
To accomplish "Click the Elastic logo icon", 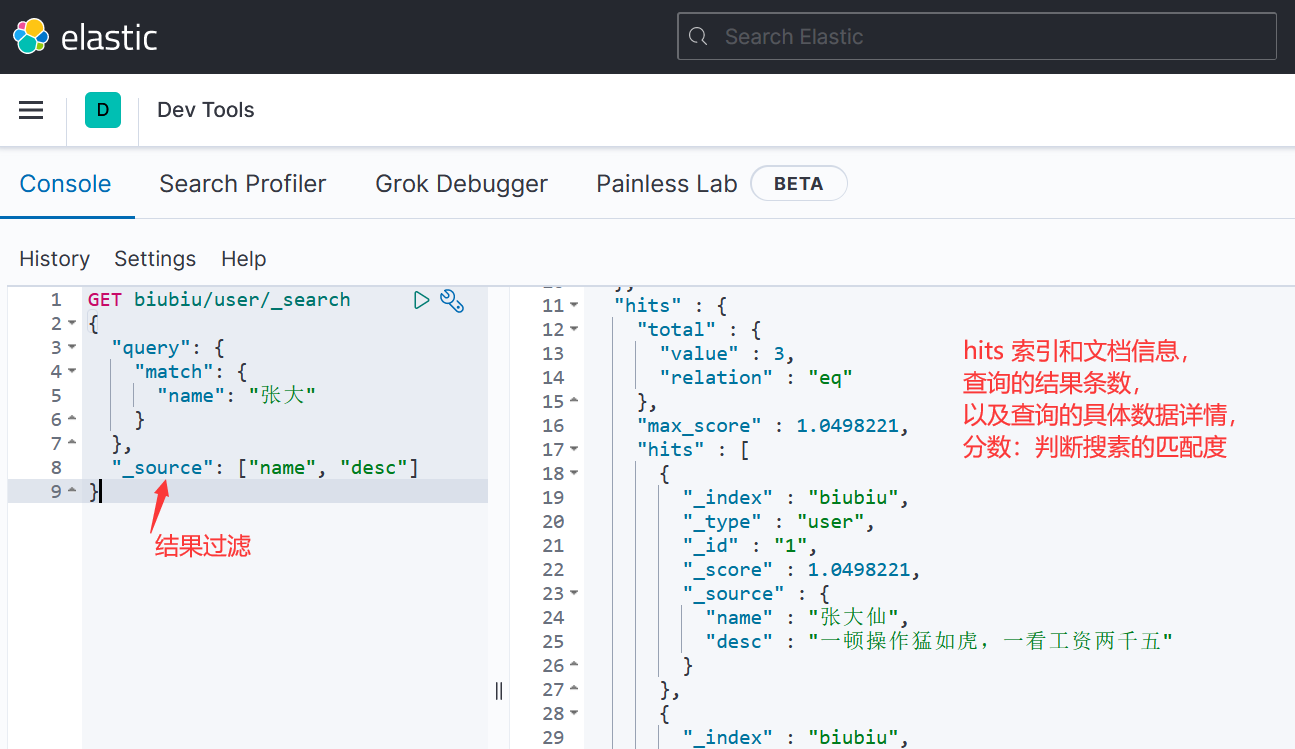I will click(x=30, y=36).
